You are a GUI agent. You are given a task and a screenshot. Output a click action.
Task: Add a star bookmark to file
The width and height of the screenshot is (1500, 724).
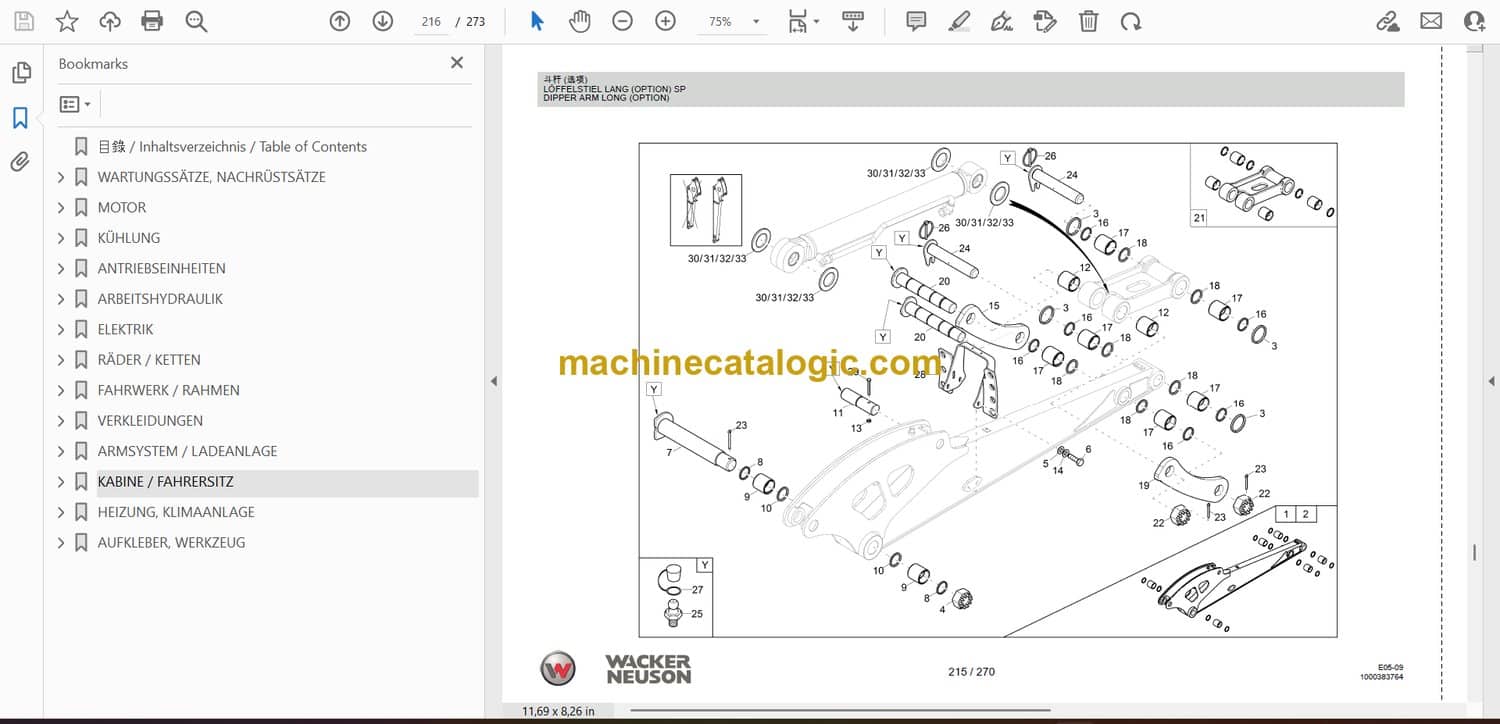pyautogui.click(x=67, y=21)
